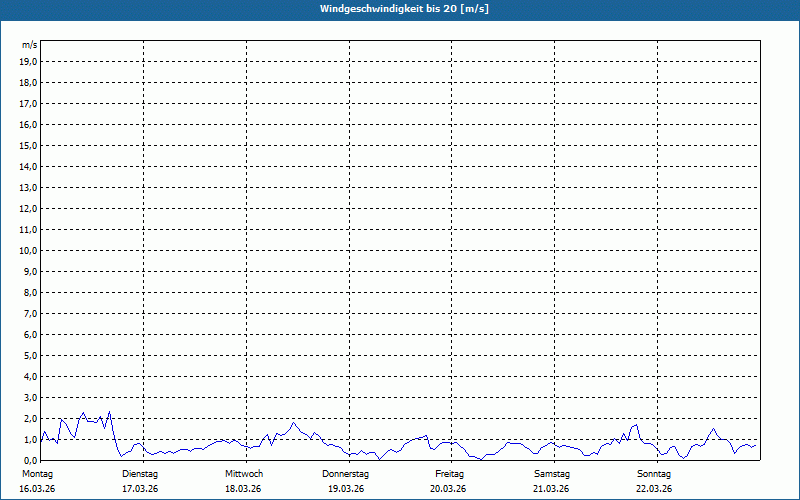Click the date 22.03.26
This screenshot has height=500, width=800.
pos(654,489)
